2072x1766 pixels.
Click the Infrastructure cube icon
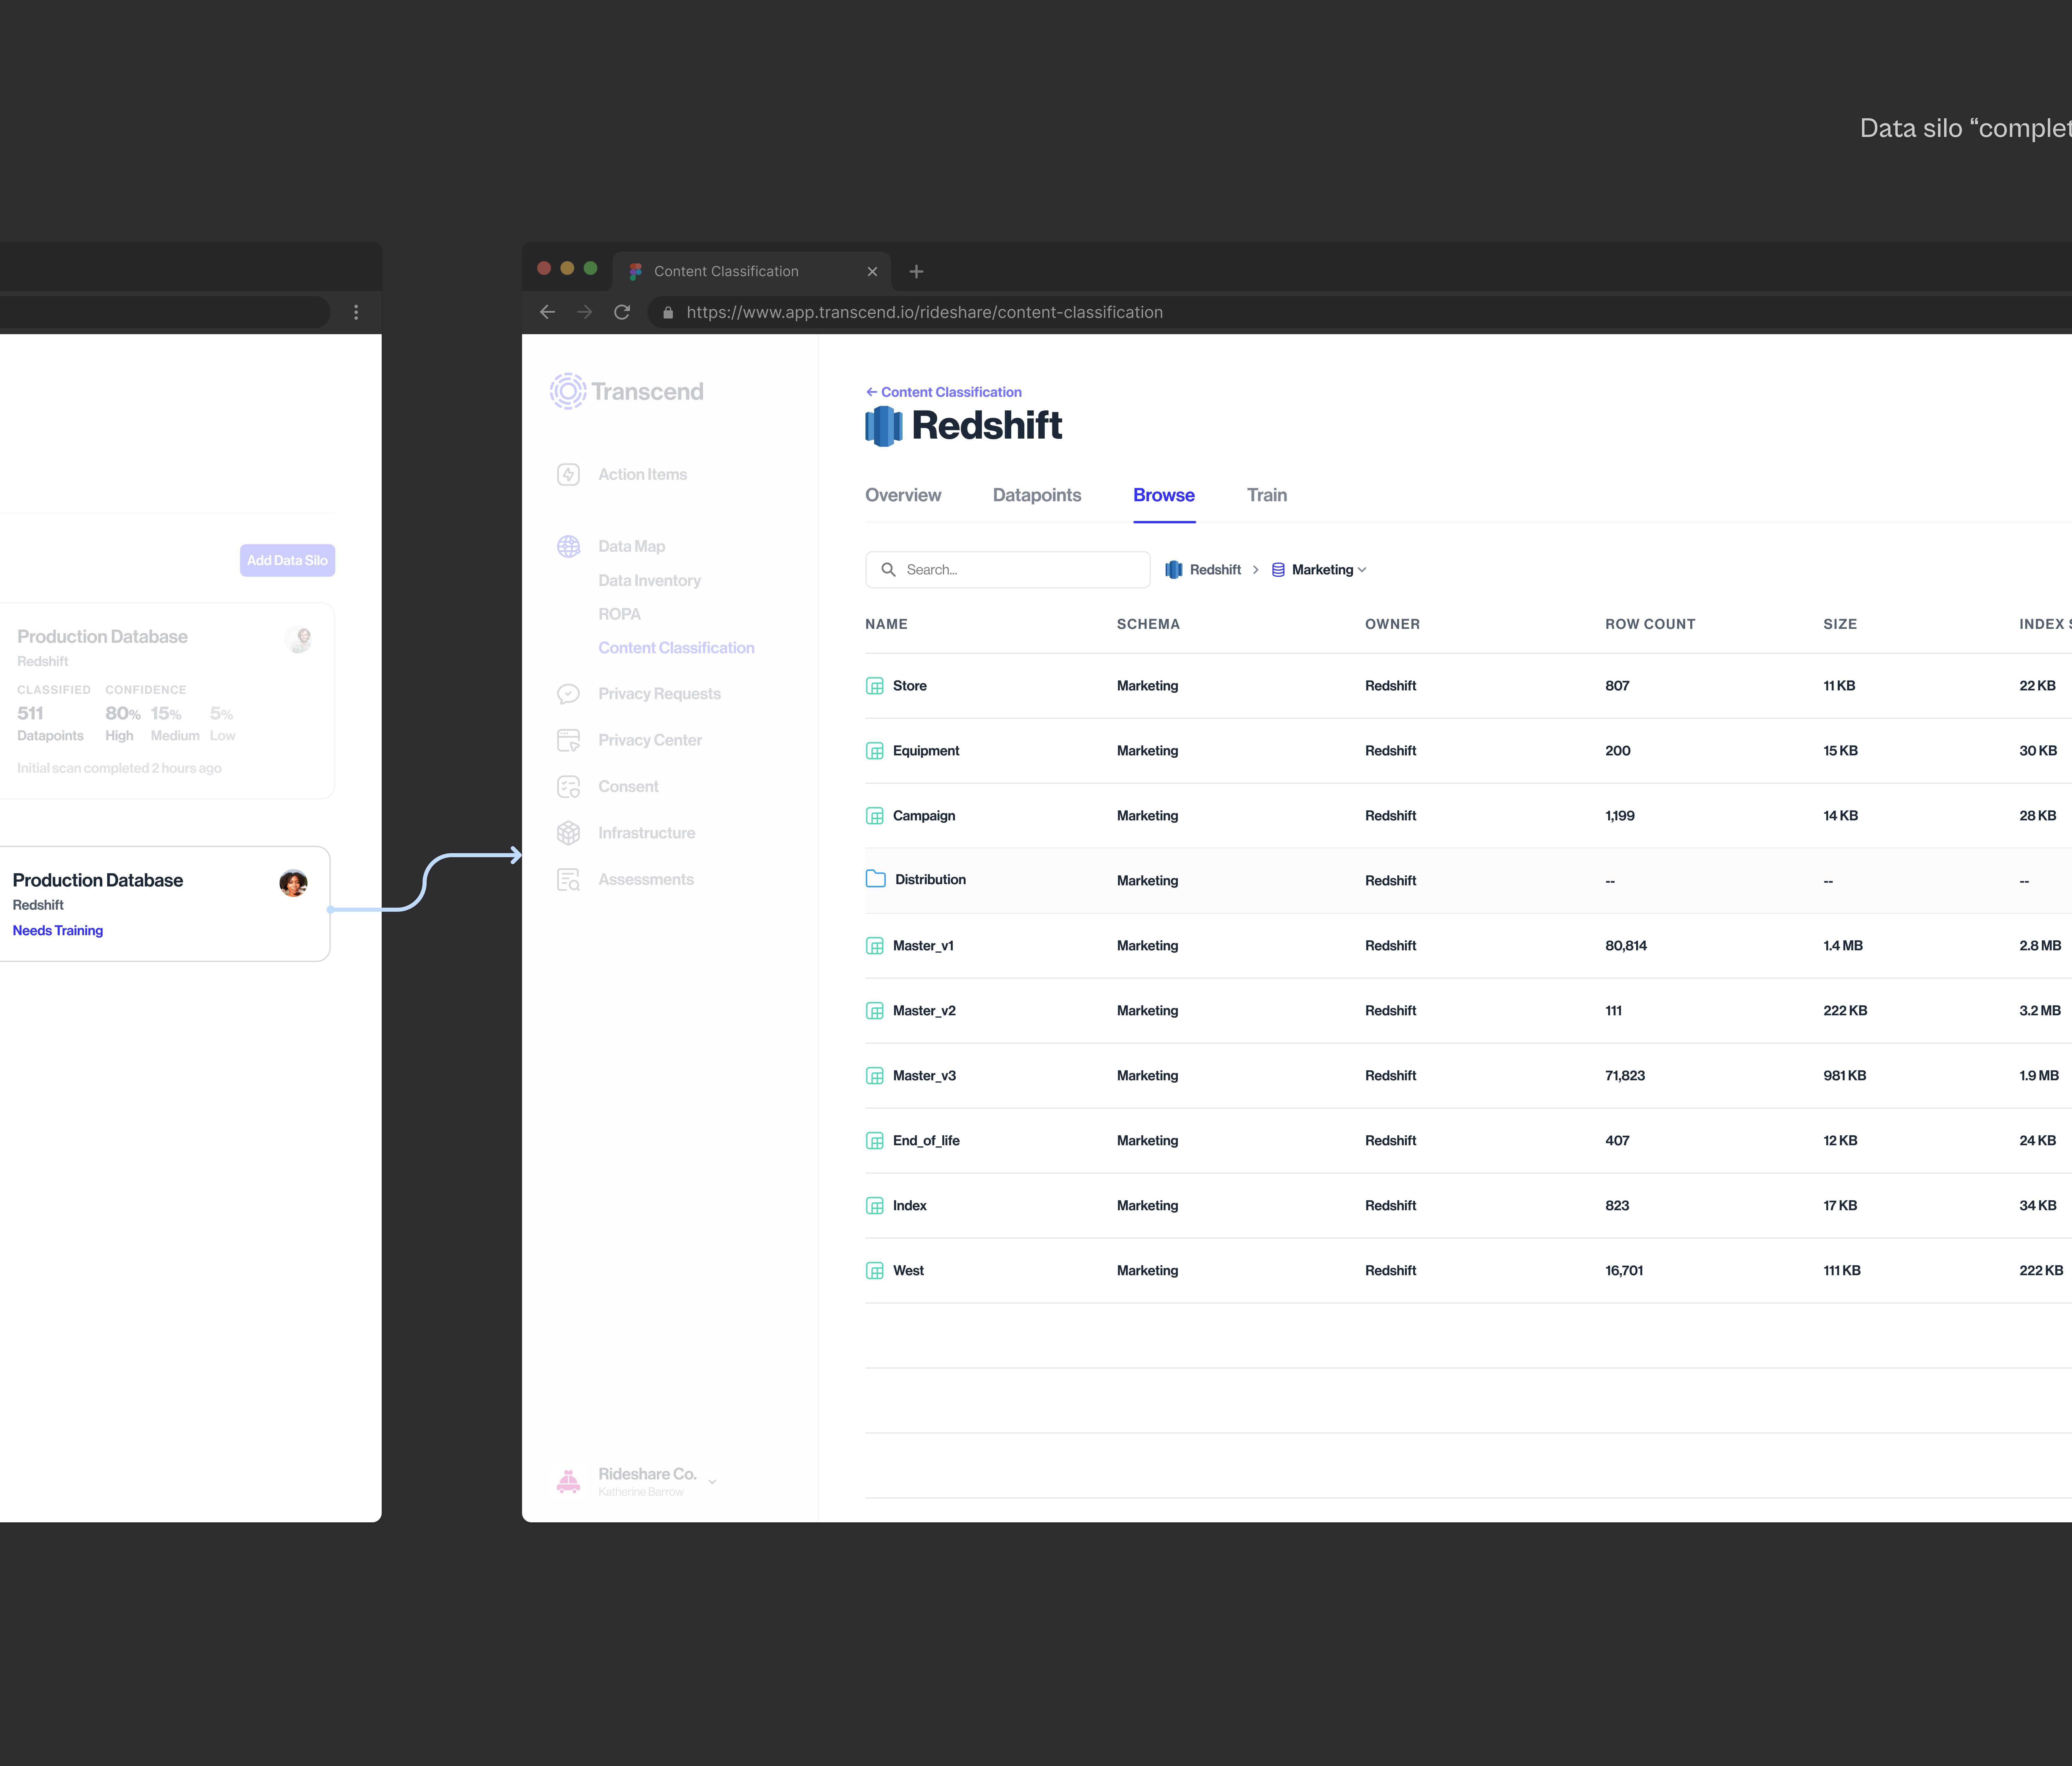coord(568,833)
